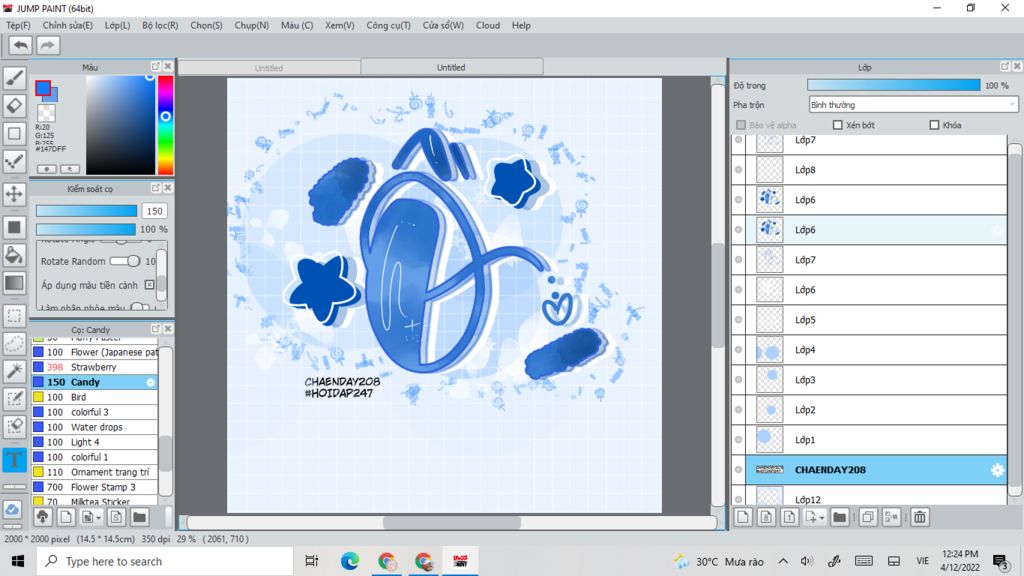Open add-brush dropdown in brush panel
1024x576 pixels.
tap(91, 517)
